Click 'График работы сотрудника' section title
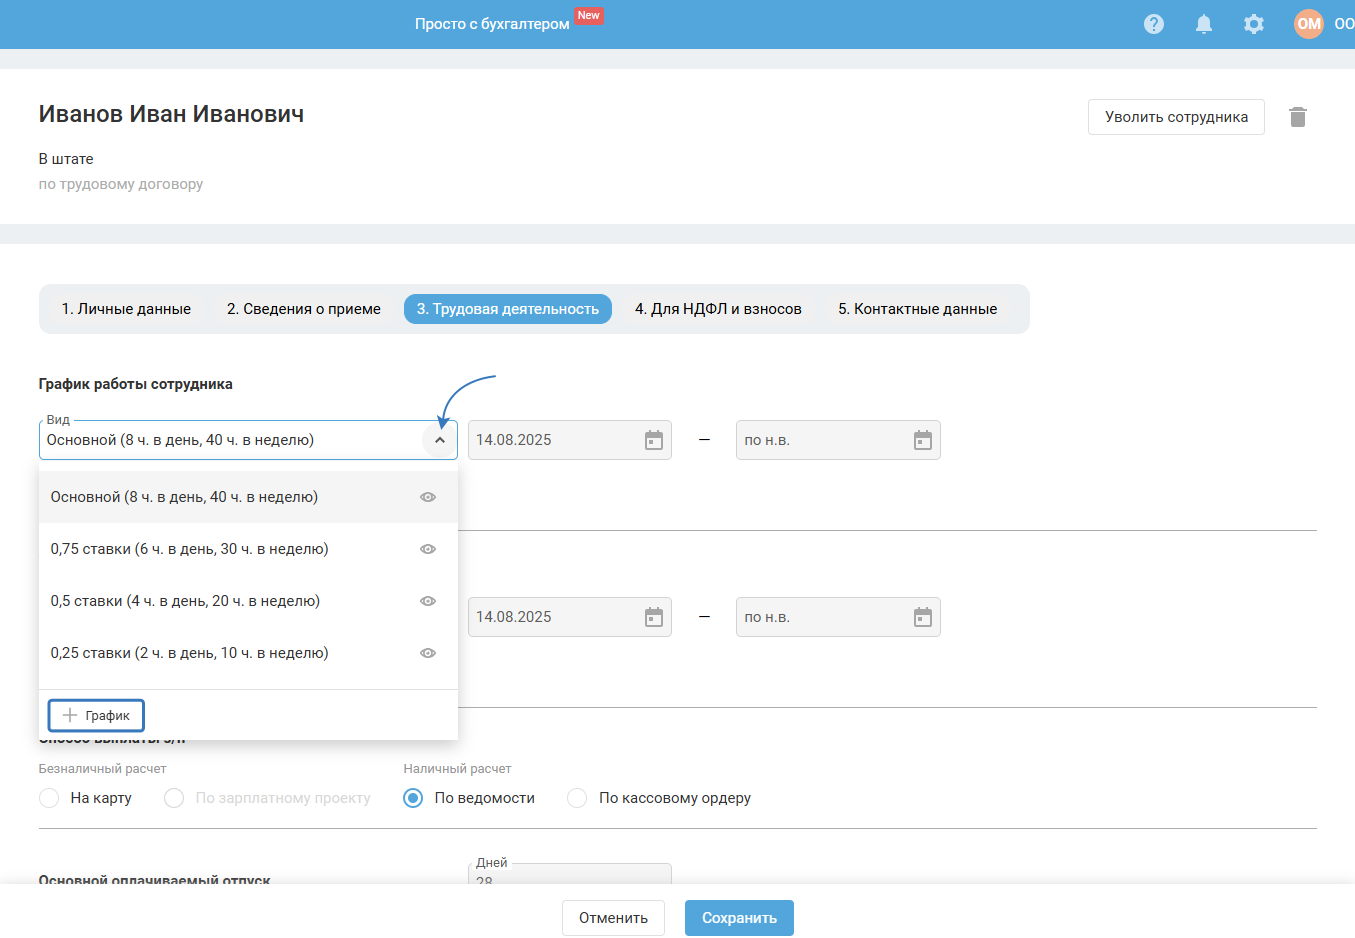Screen dimensions: 1355x938 pos(136,384)
